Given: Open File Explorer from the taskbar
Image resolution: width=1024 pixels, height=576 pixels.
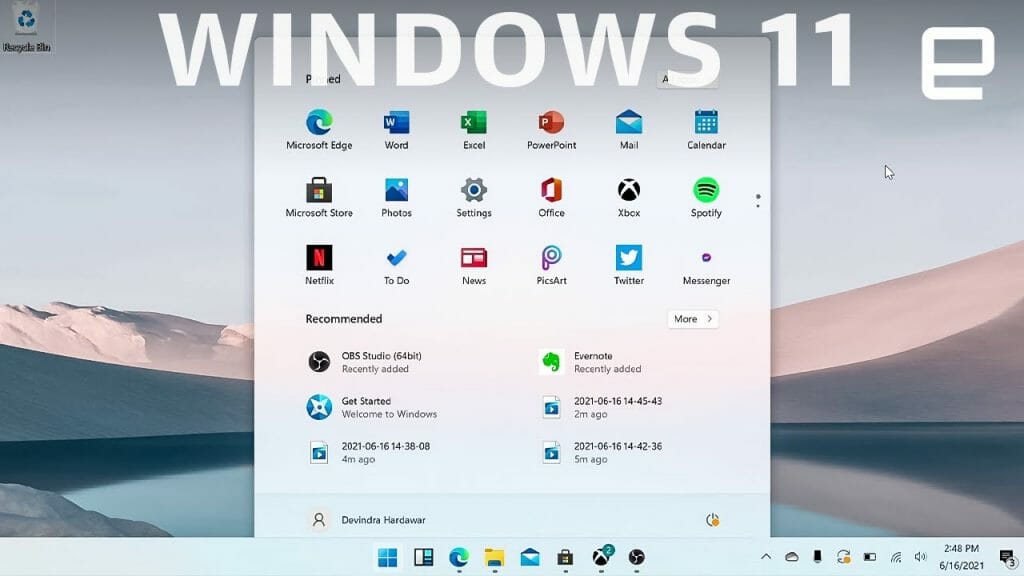Looking at the screenshot, I should tap(494, 557).
